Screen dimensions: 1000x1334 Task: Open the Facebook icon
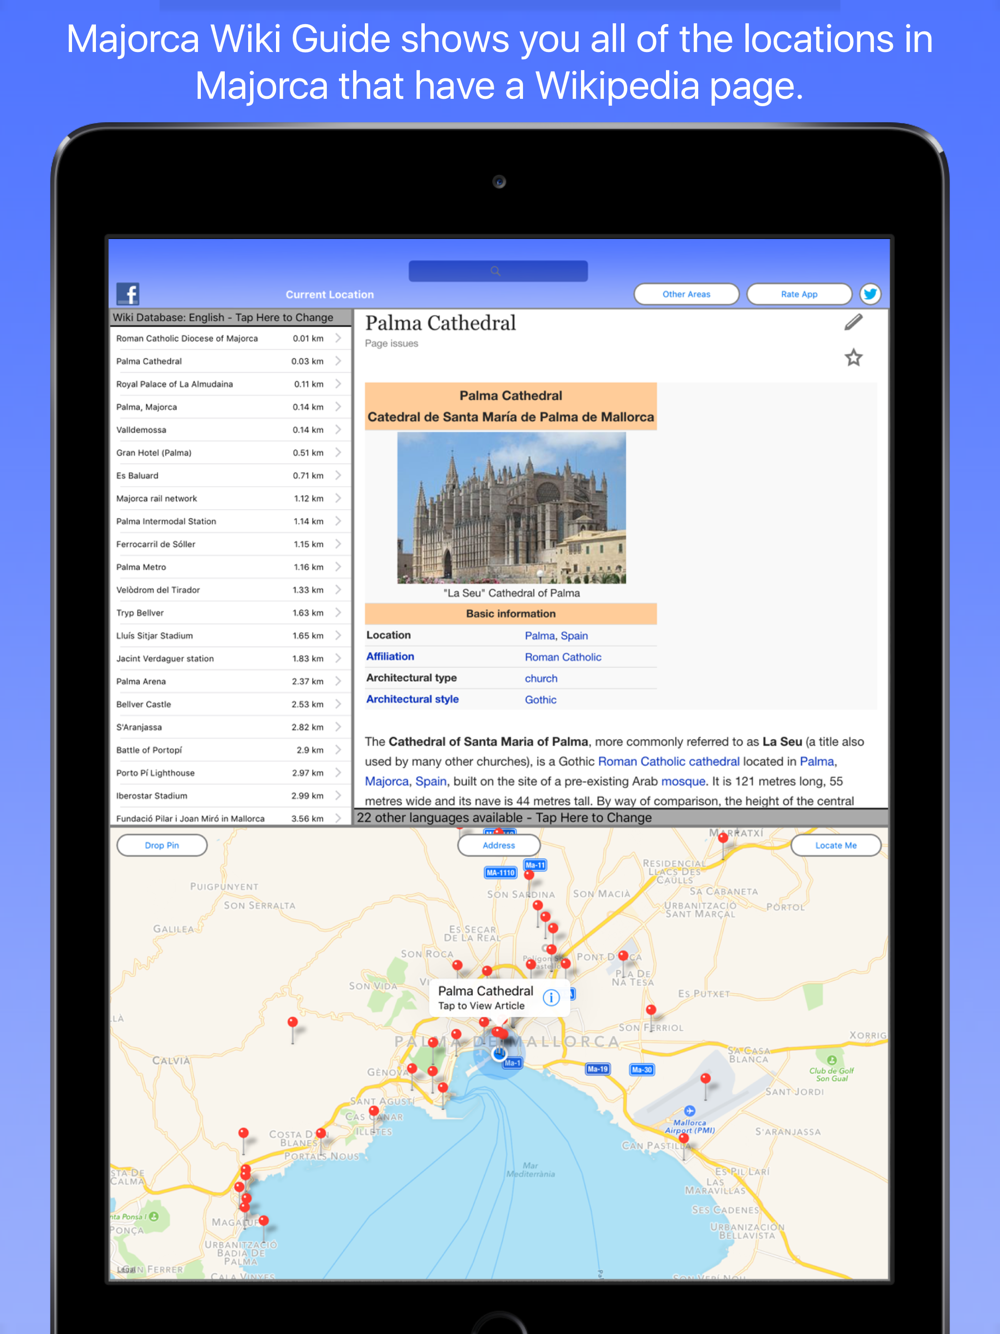128,293
